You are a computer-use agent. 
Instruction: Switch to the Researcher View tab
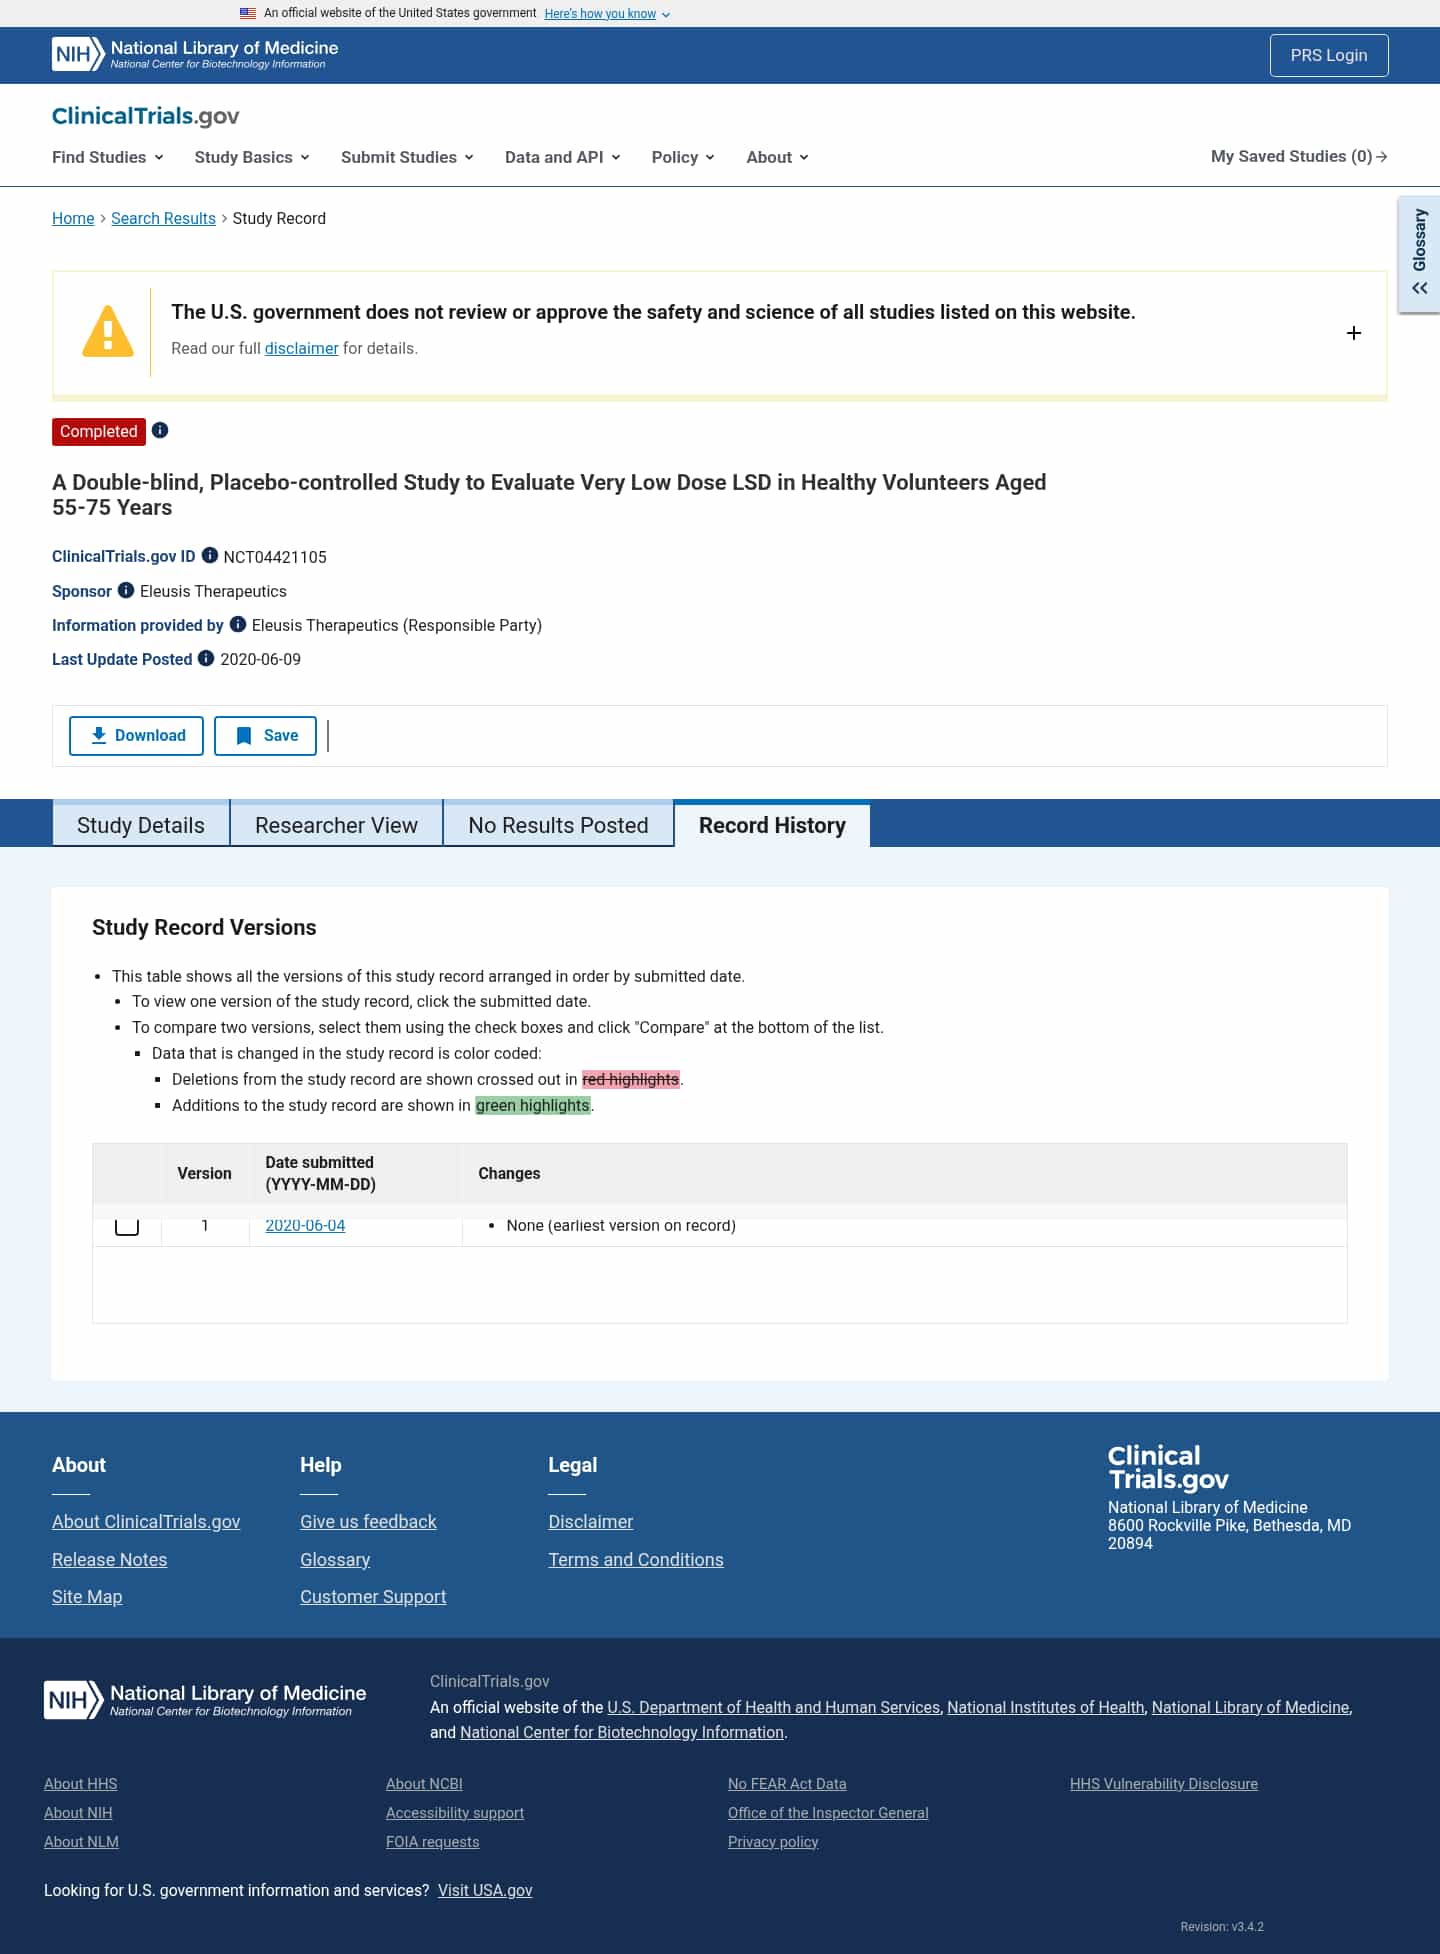[x=336, y=825]
